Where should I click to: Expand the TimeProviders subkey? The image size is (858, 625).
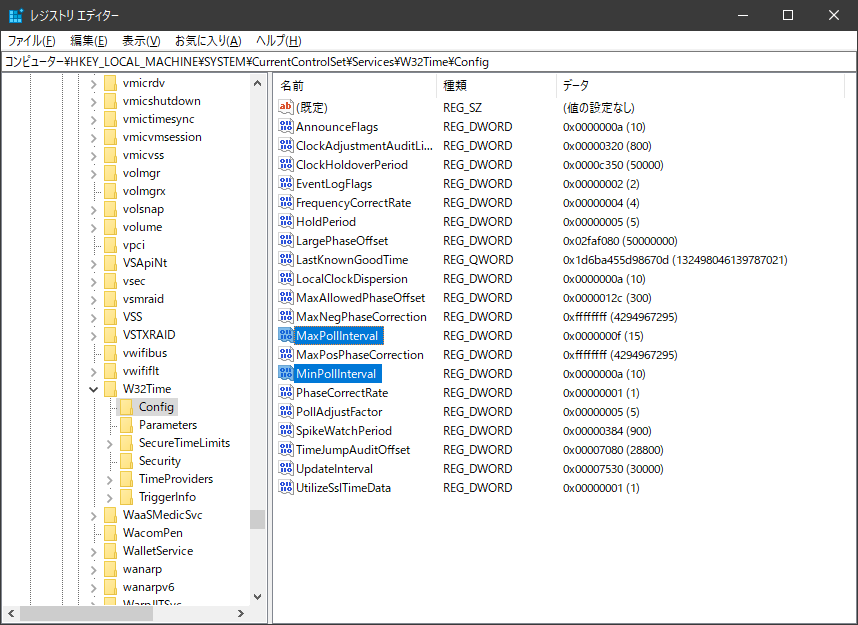109,479
